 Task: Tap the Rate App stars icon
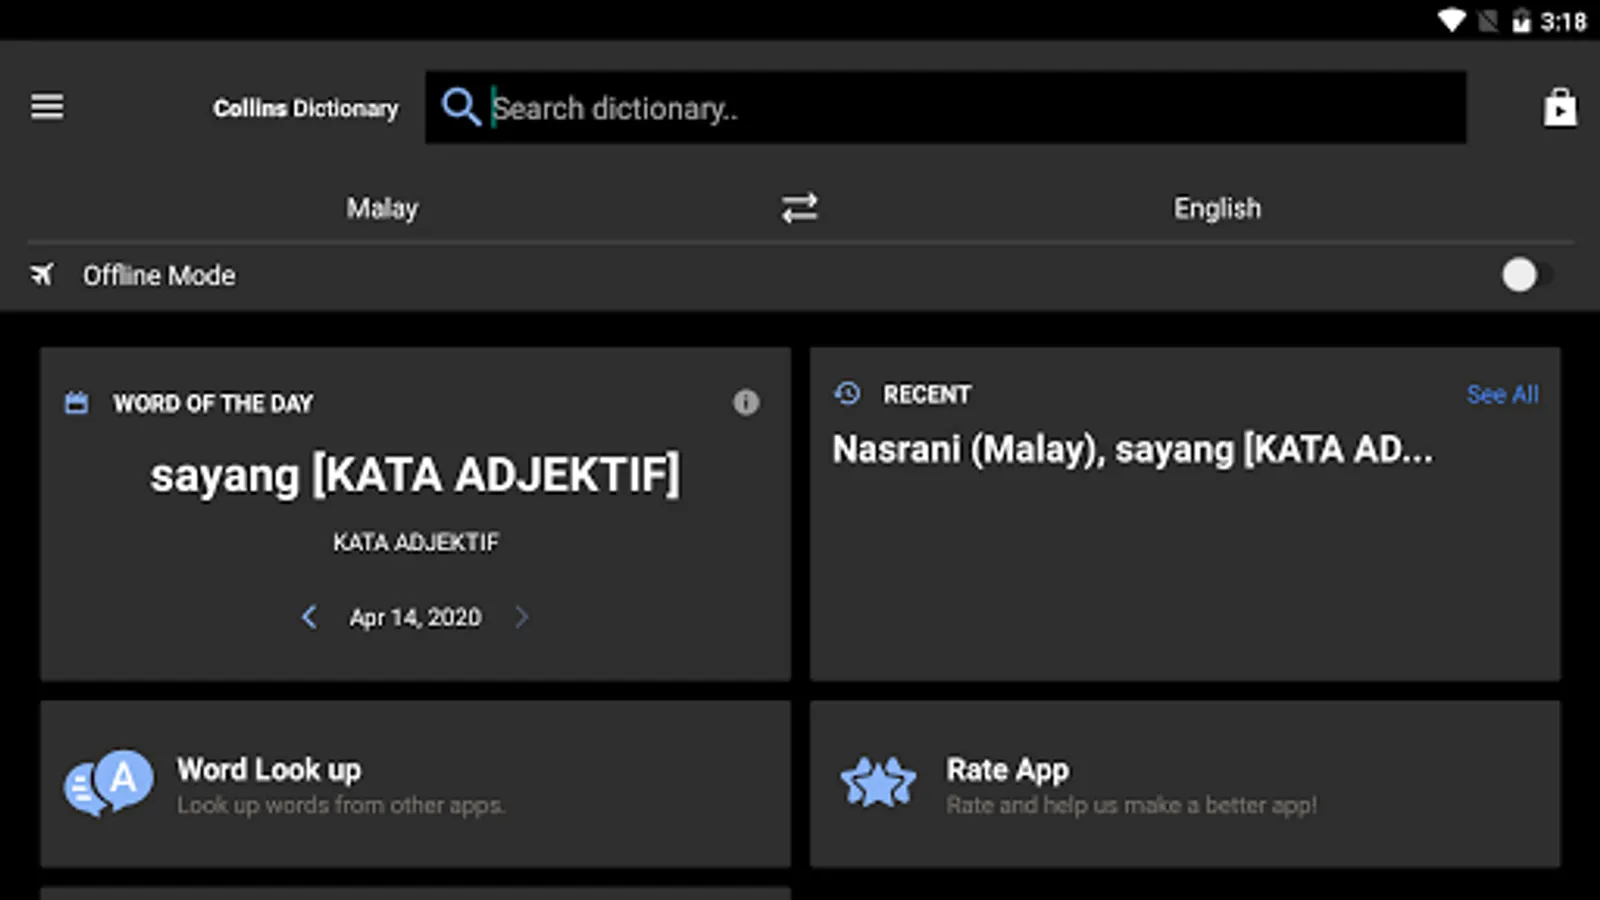point(878,783)
